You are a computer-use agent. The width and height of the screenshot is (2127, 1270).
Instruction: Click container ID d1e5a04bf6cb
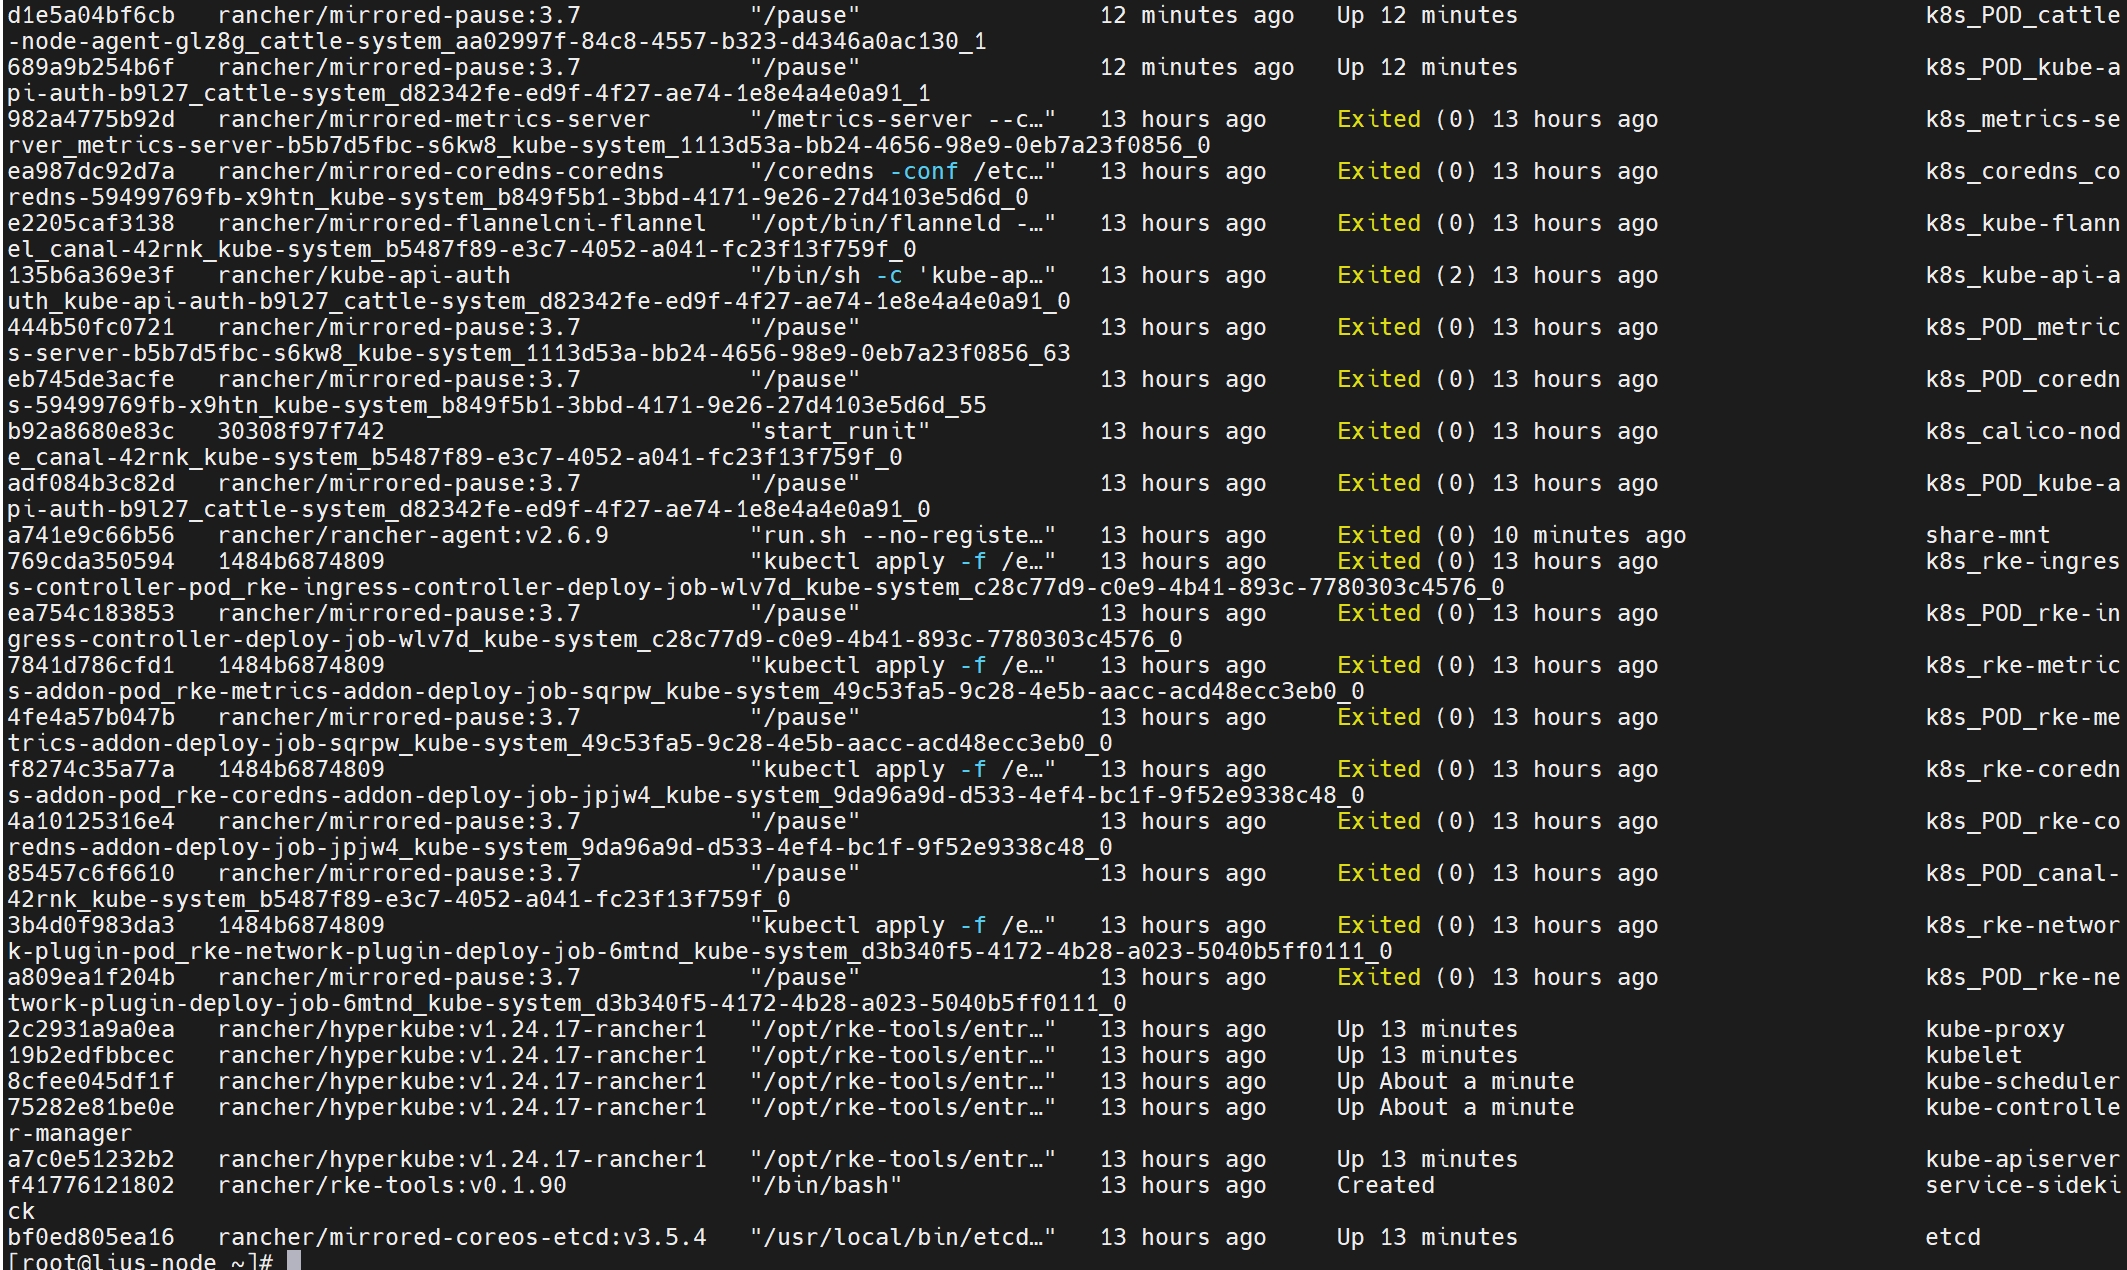[x=91, y=16]
